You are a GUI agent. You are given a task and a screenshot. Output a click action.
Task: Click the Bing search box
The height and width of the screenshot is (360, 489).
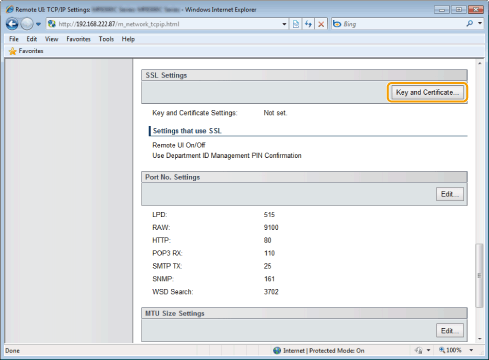tap(403, 24)
